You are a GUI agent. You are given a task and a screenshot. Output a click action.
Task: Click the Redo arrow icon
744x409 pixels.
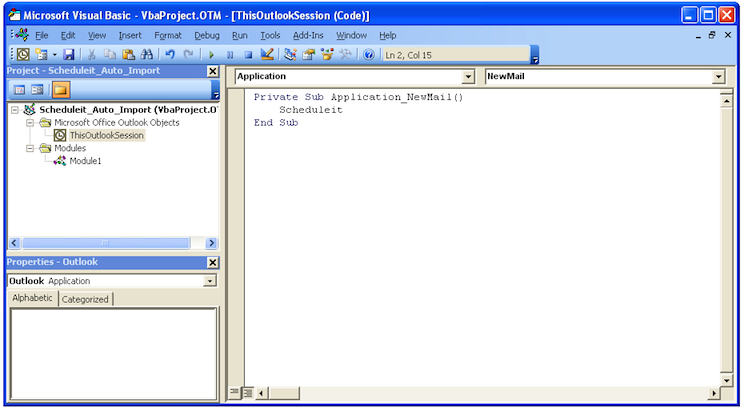[188, 55]
